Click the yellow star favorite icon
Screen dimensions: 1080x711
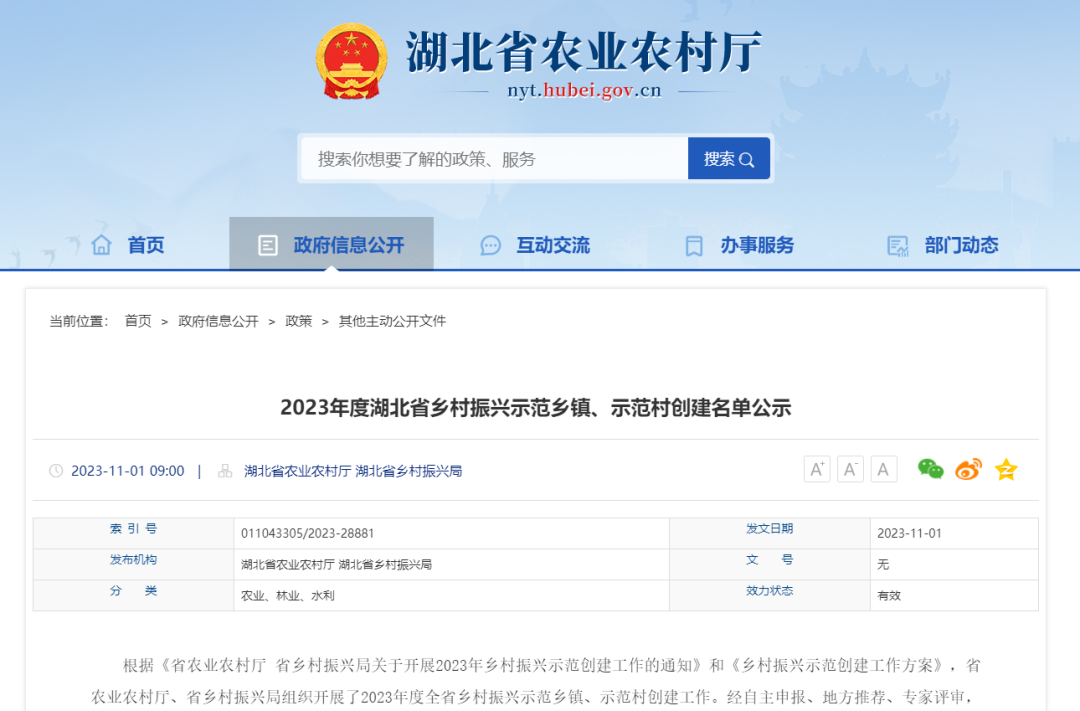(1005, 469)
